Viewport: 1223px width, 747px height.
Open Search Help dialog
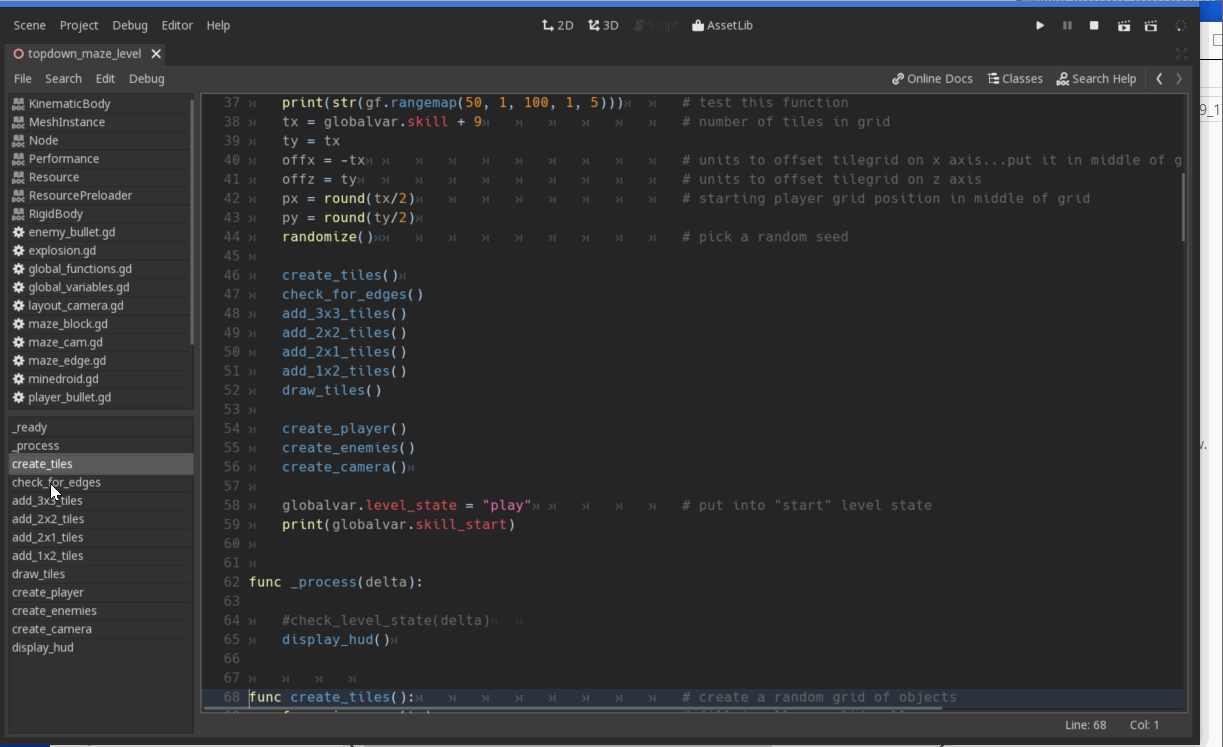1096,78
